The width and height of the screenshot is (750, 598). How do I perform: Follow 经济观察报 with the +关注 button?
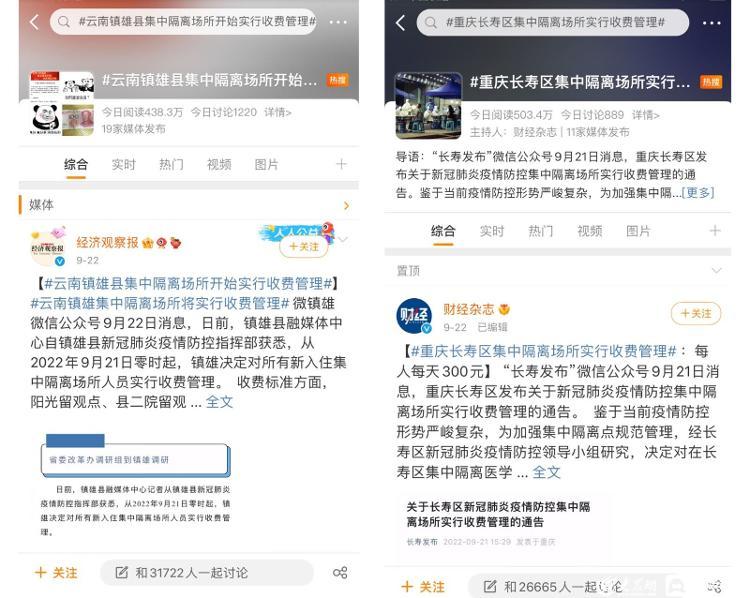click(x=304, y=246)
